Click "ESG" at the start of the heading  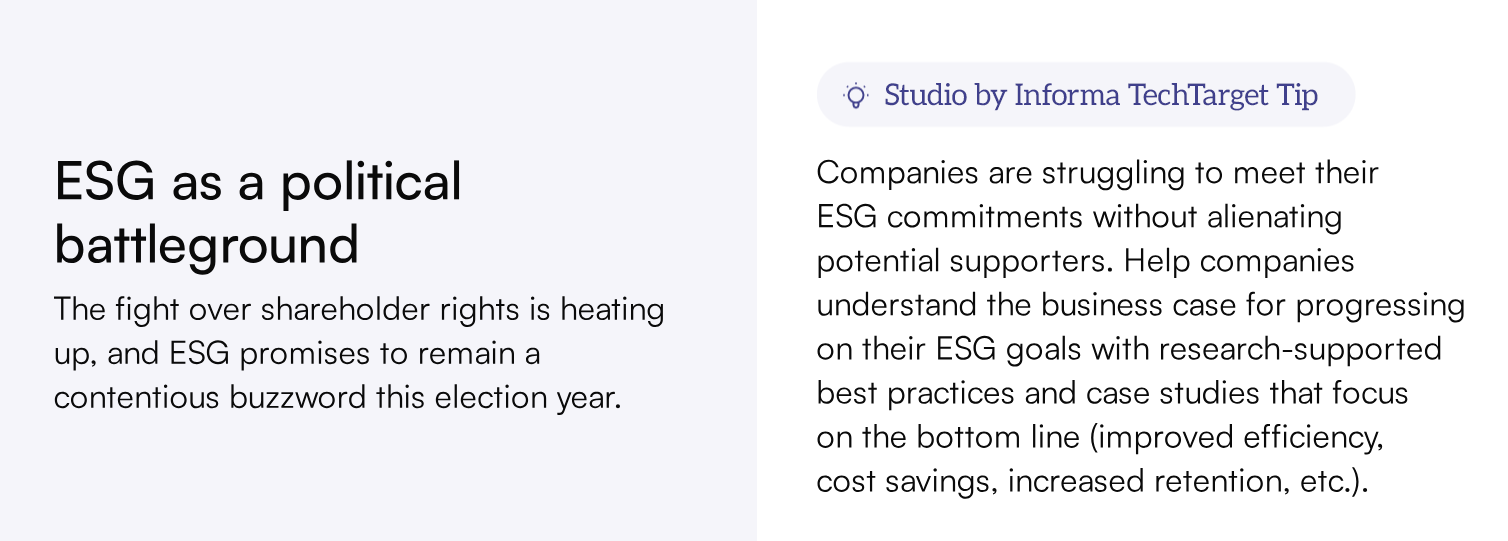coord(105,181)
